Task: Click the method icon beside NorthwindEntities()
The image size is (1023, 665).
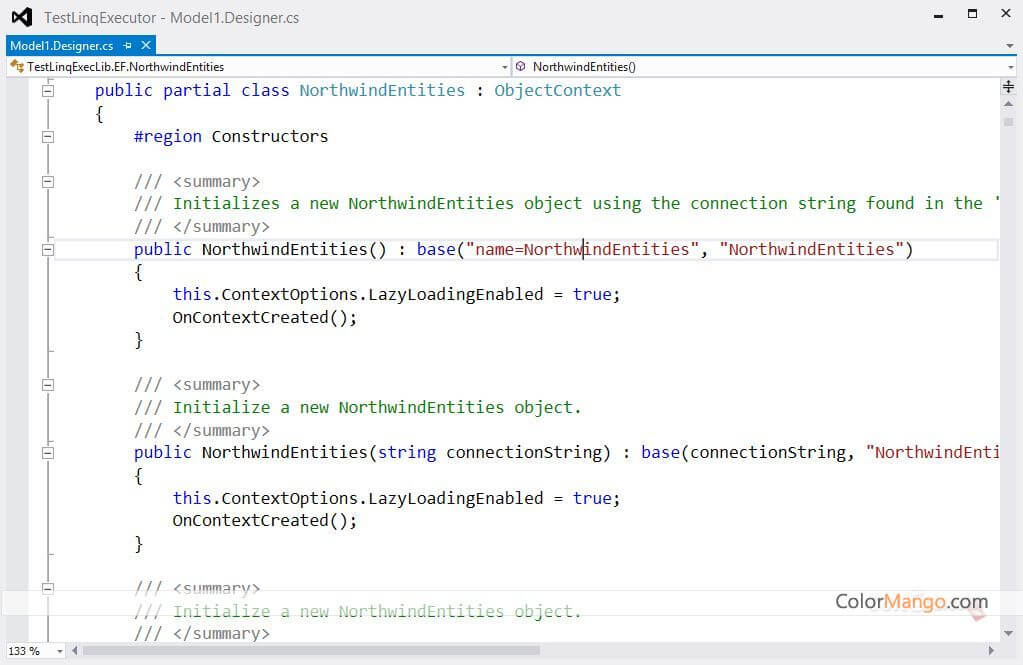Action: (519, 65)
